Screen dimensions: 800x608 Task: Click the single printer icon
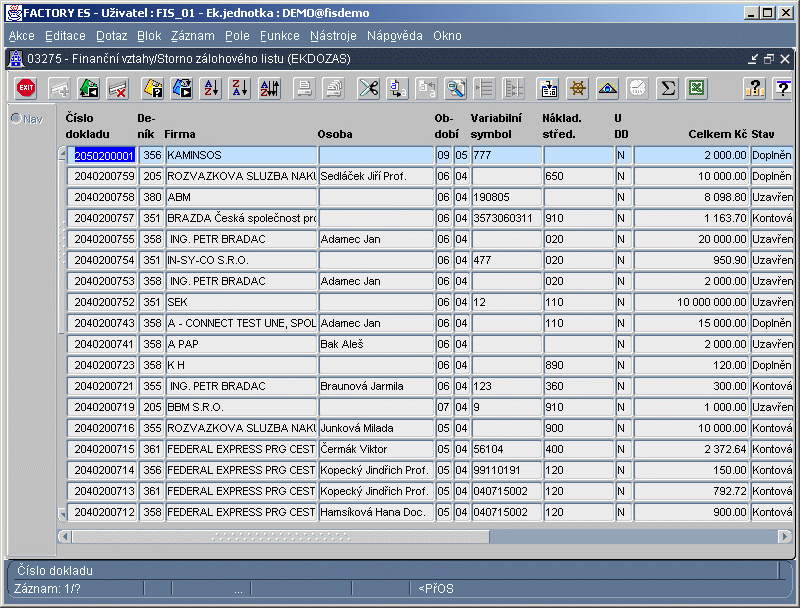click(x=305, y=88)
